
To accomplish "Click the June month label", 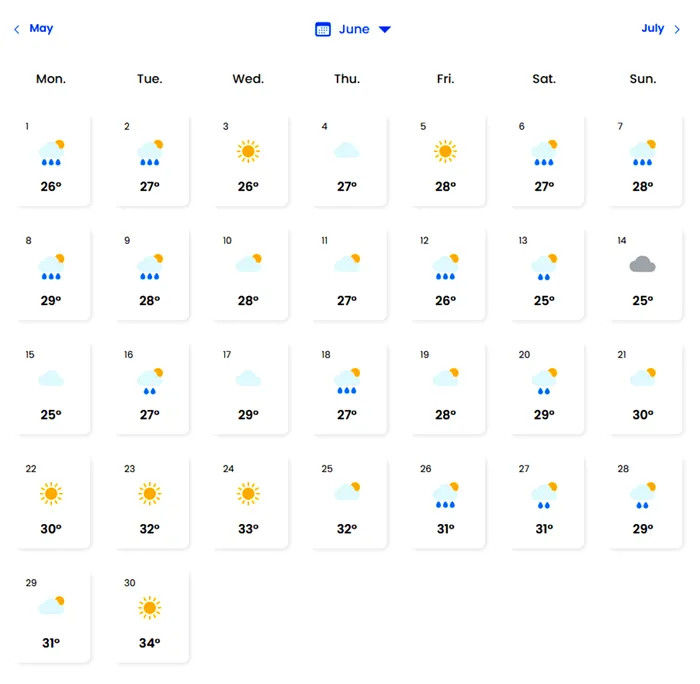I will click(x=354, y=29).
